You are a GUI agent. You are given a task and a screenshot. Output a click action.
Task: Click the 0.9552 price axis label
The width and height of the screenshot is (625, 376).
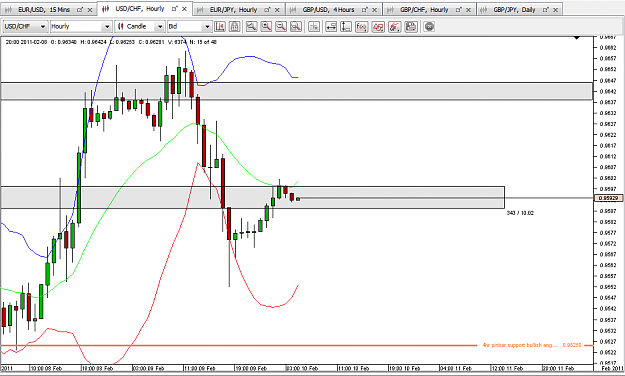tap(608, 287)
